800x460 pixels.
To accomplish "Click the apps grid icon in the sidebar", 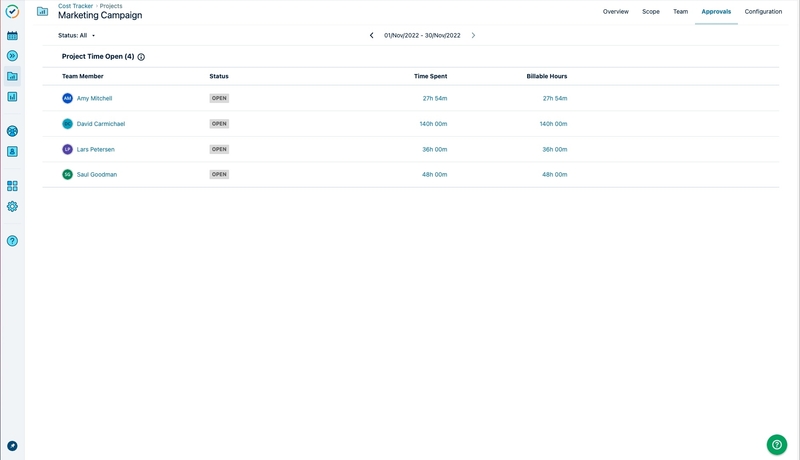I will coord(12,186).
